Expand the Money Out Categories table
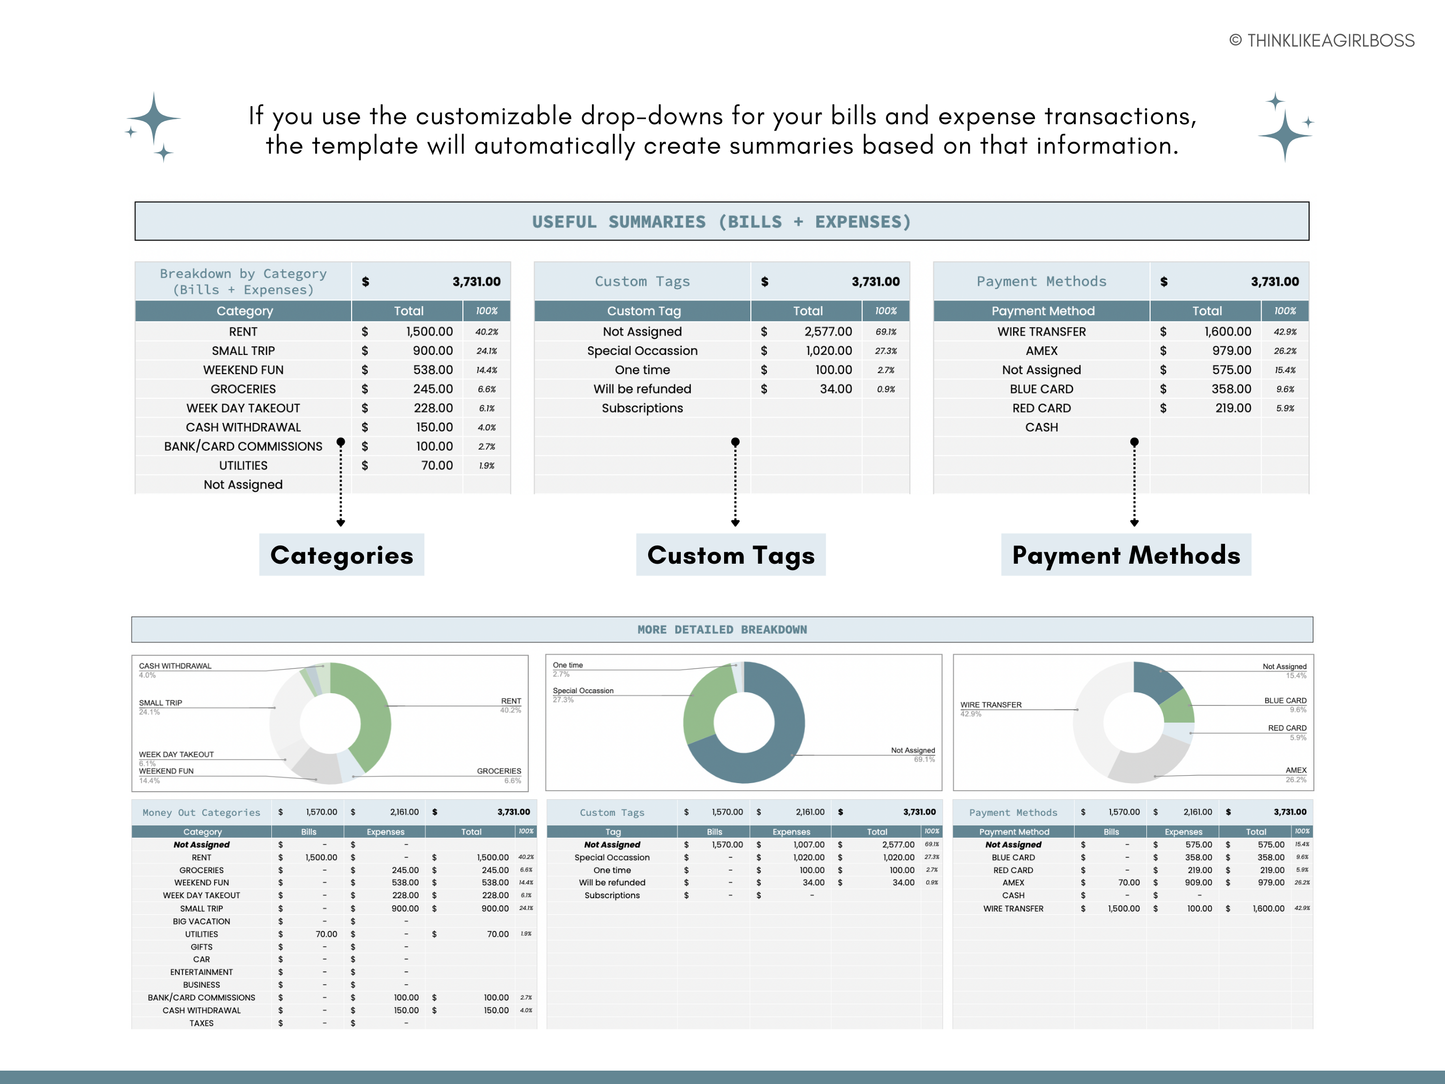This screenshot has width=1445, height=1084. tap(201, 812)
